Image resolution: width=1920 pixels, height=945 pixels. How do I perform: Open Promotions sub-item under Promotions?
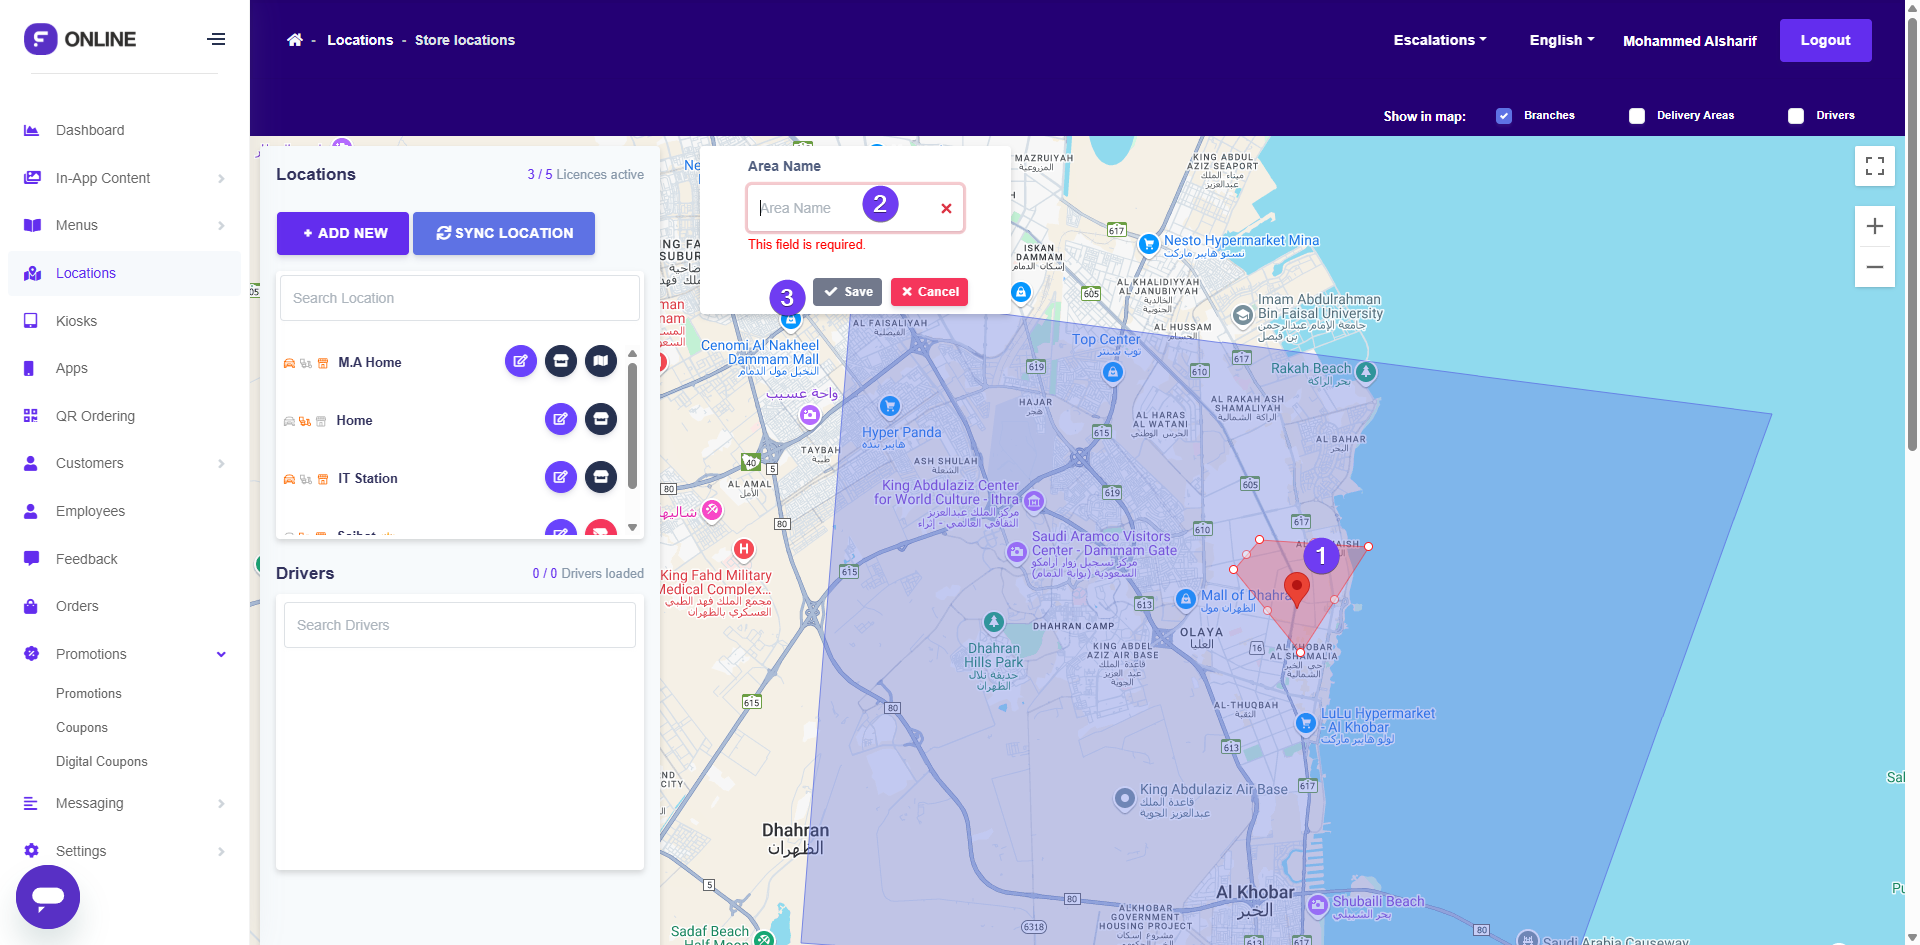pos(89,693)
